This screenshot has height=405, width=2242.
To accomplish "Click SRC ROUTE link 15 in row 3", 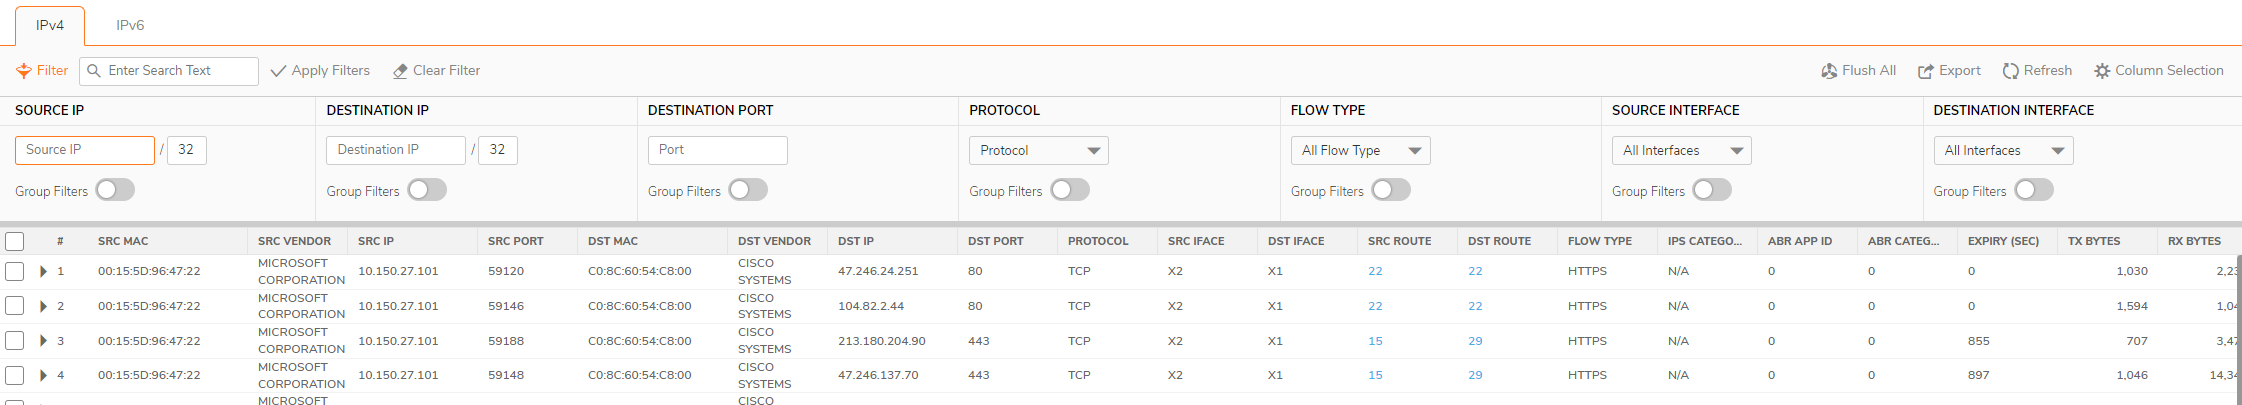I will (1375, 341).
